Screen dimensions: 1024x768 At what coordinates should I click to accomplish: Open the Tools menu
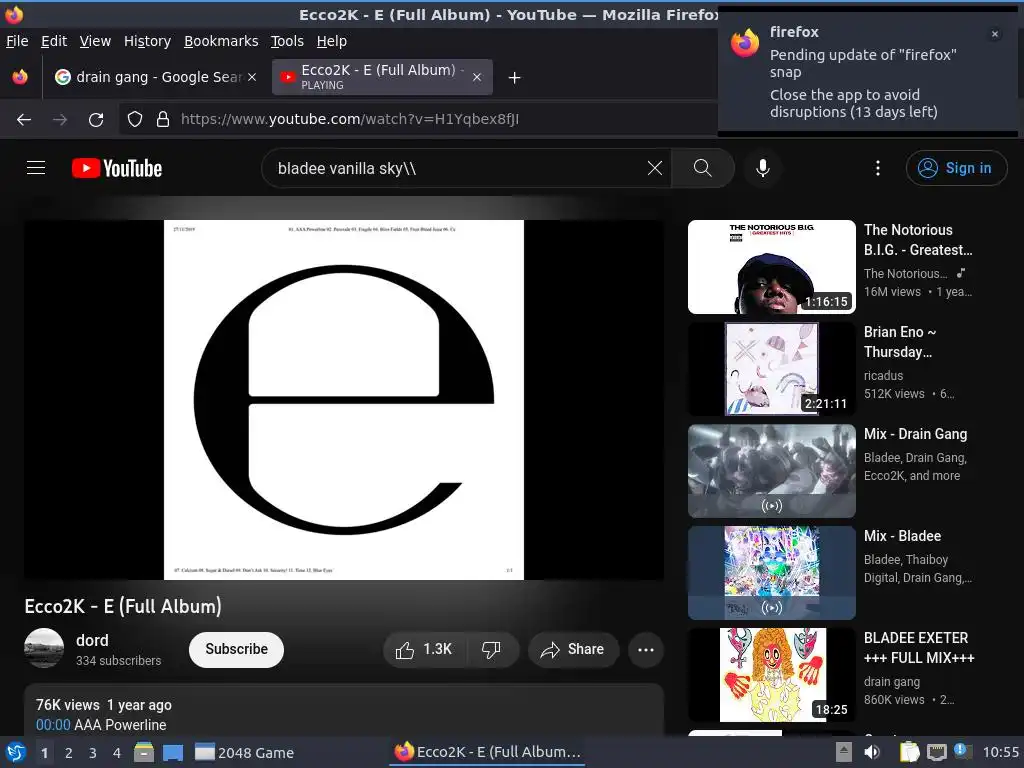coord(287,41)
